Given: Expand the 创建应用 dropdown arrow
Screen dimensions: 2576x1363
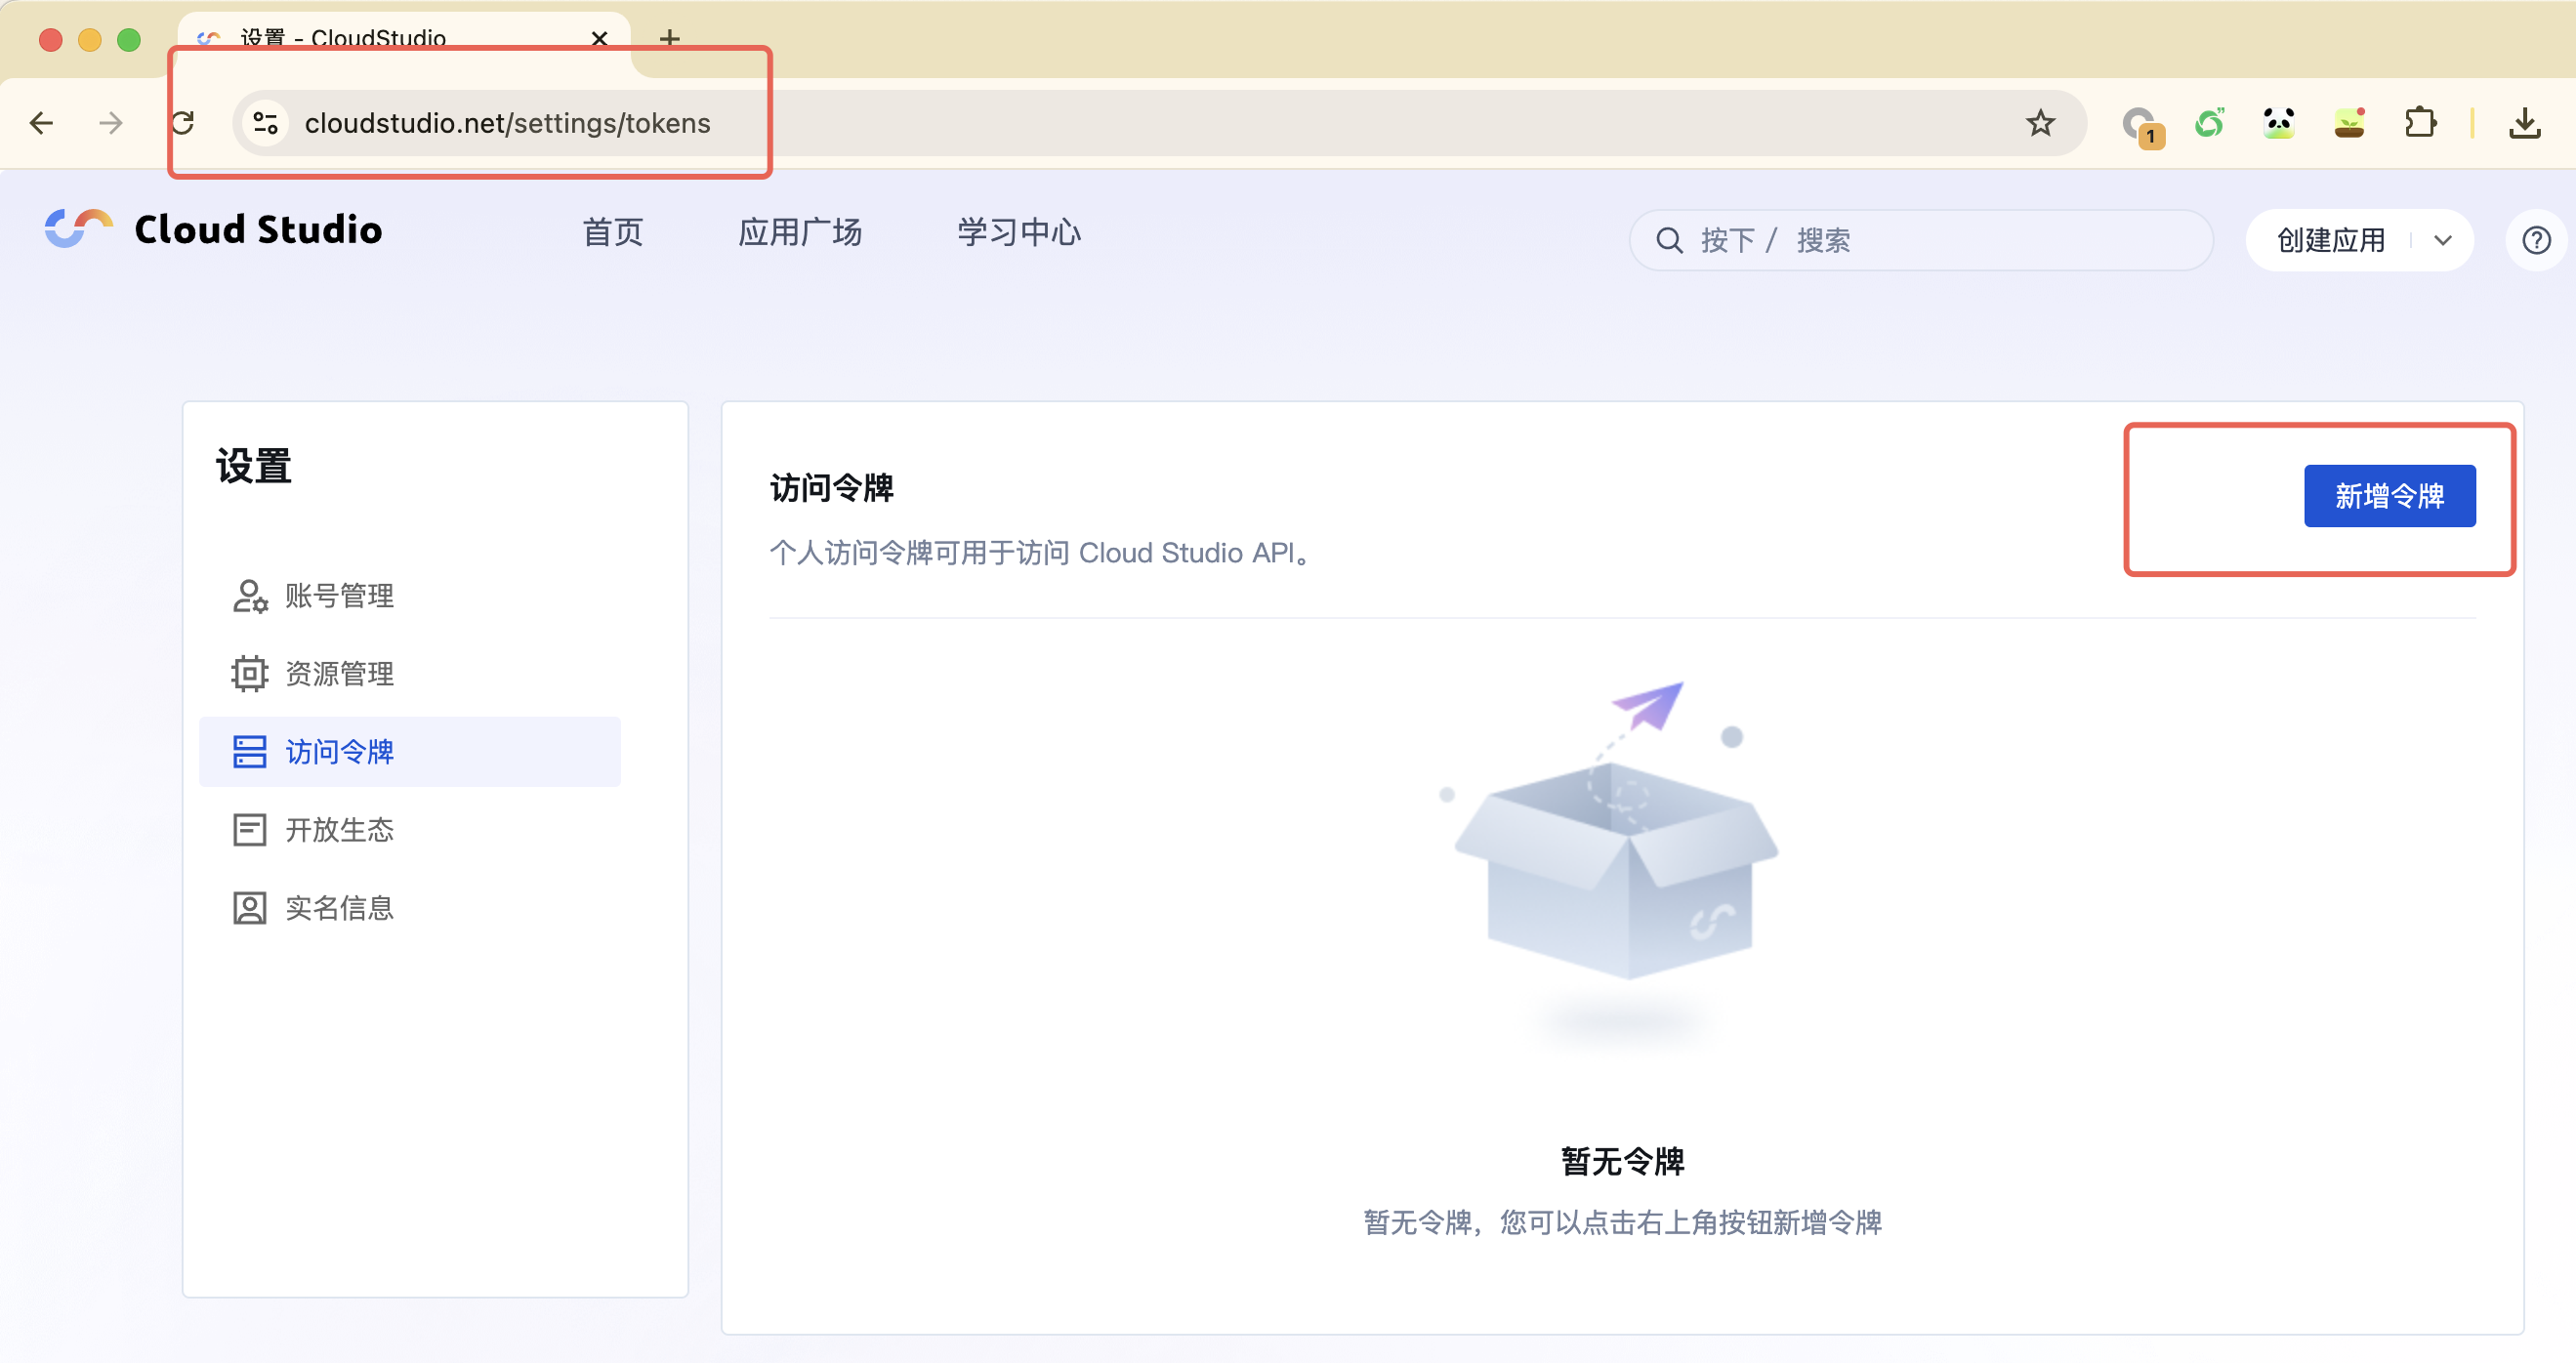Looking at the screenshot, I should pos(2442,240).
